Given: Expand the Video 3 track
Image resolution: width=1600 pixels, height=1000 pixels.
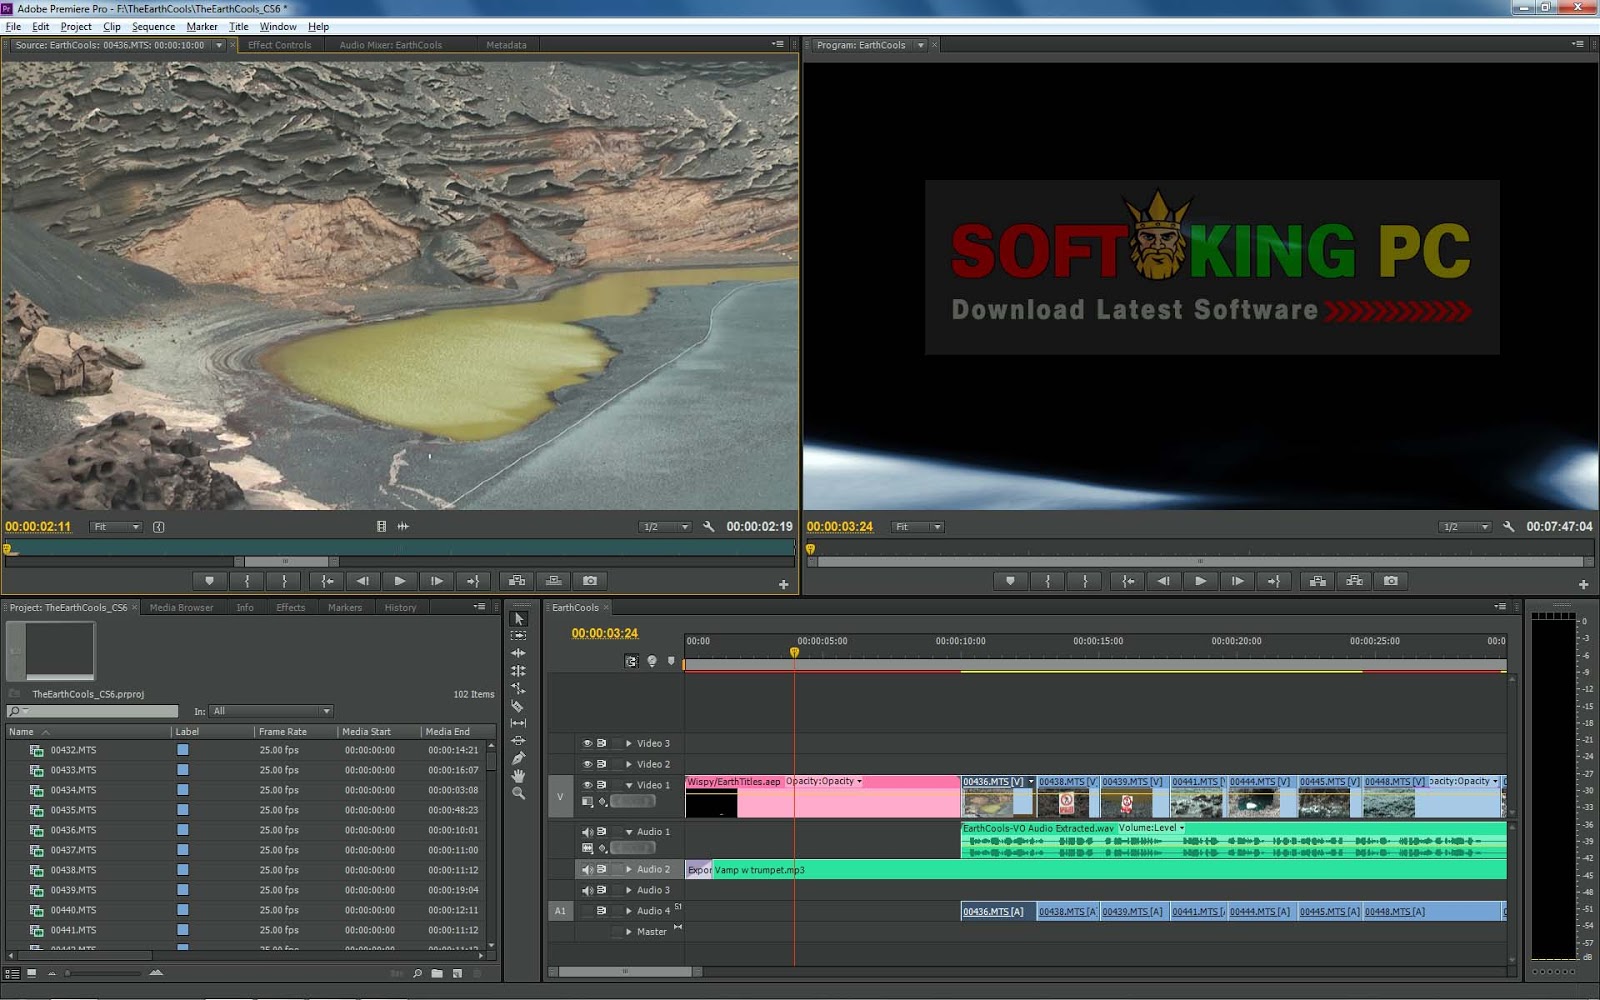Looking at the screenshot, I should [x=629, y=743].
